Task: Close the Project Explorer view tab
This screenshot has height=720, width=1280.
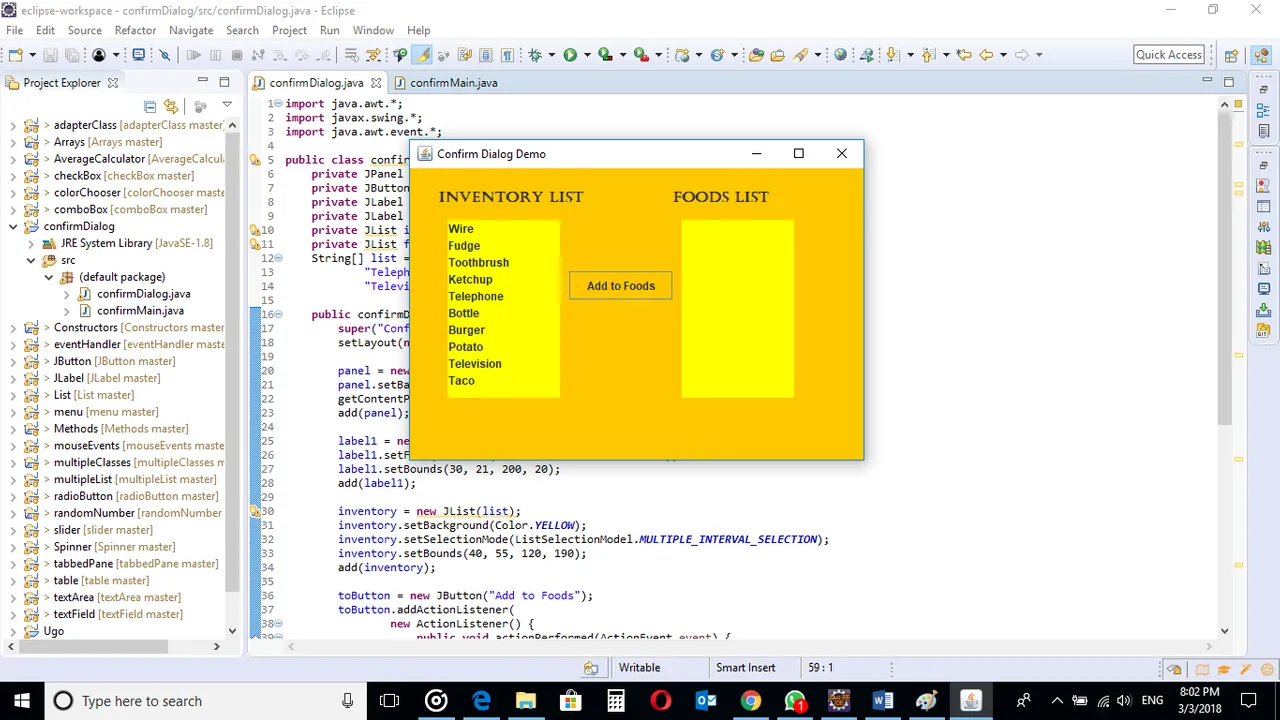Action: [113, 83]
